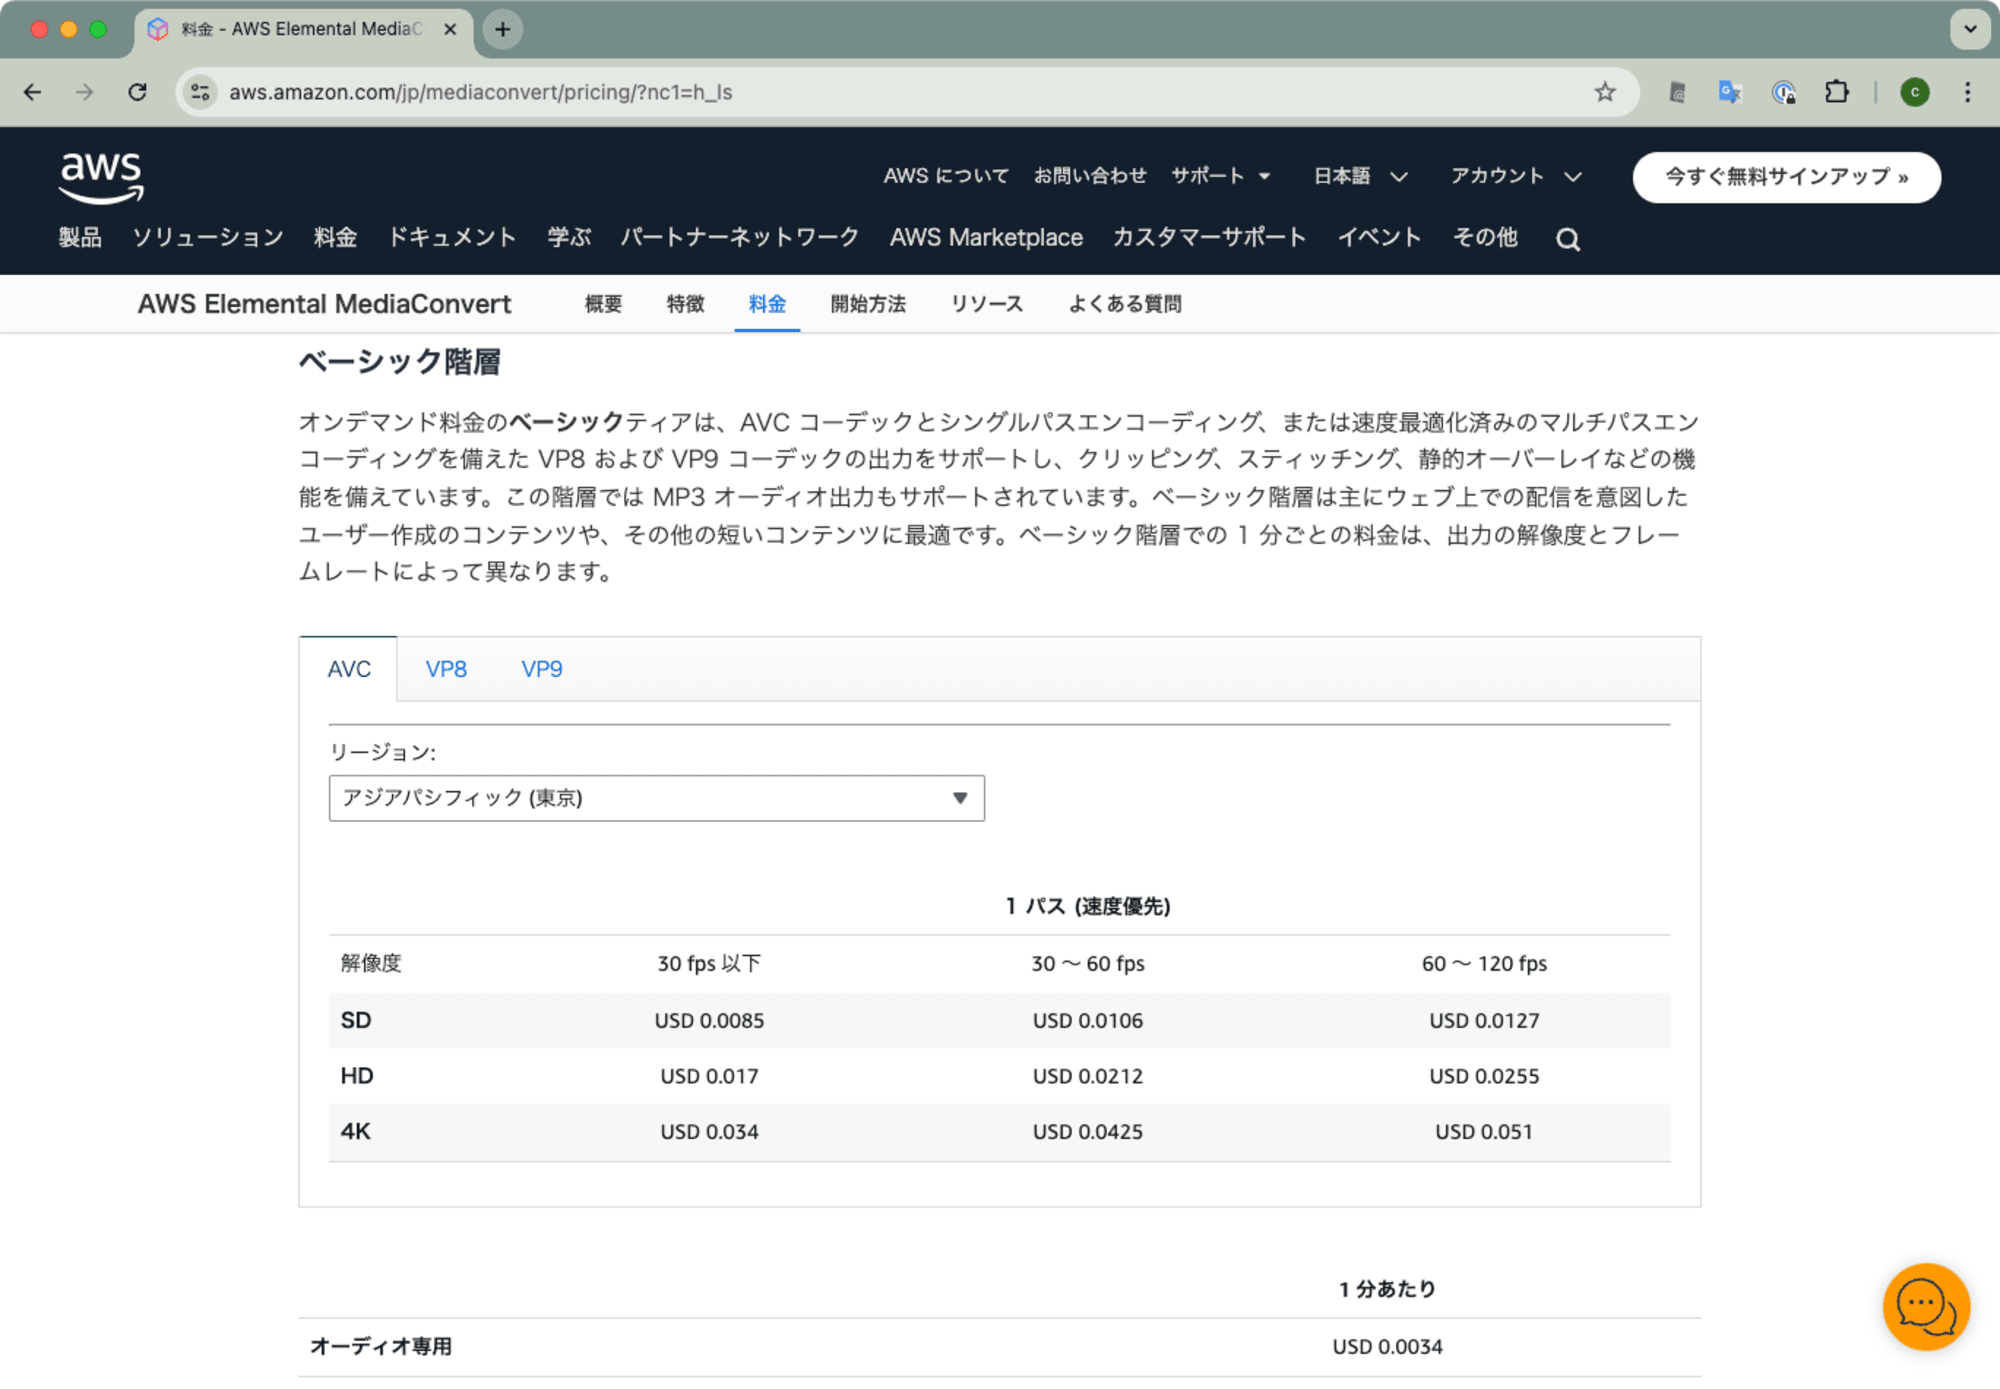Bookmark this page with the star icon
The width and height of the screenshot is (2000, 1389).
point(1605,92)
